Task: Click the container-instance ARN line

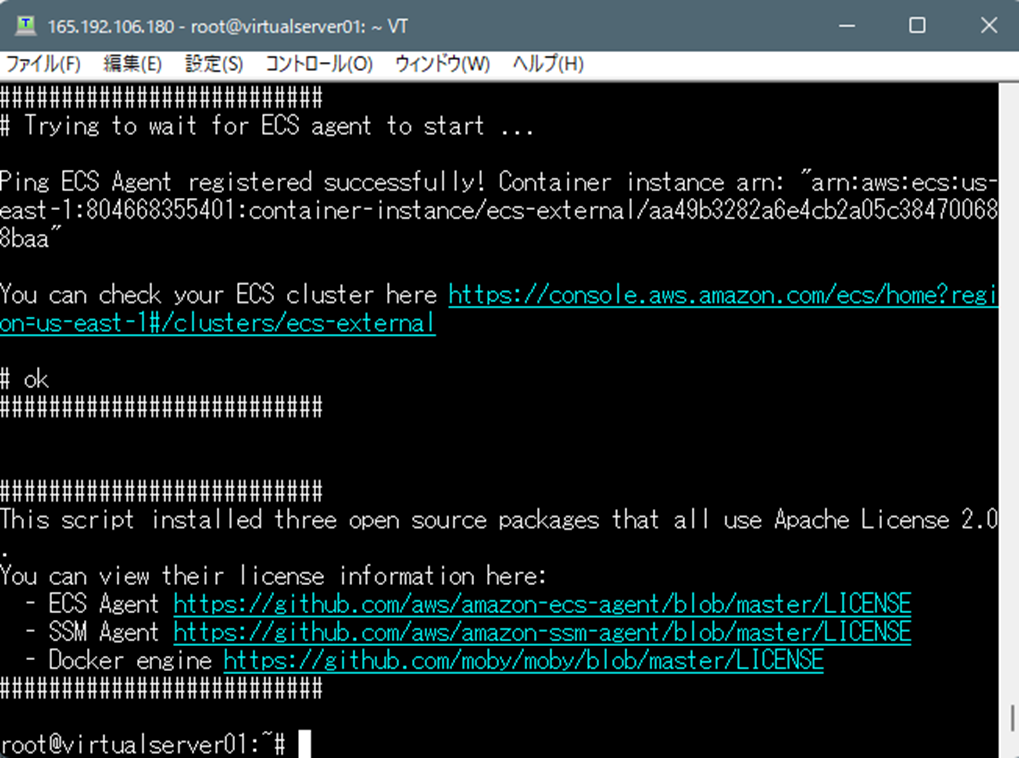Action: pyautogui.click(x=499, y=211)
